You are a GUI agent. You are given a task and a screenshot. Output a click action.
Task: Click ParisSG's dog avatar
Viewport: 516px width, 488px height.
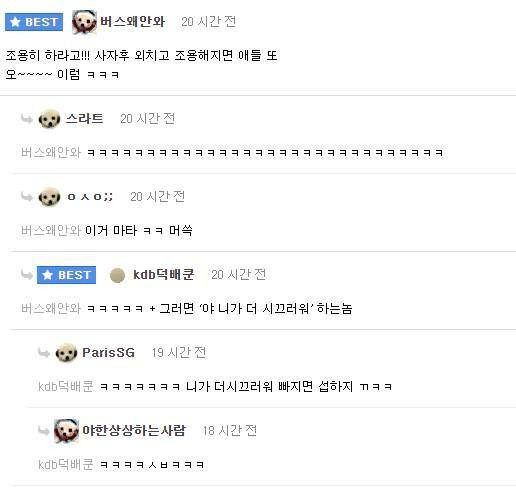tap(66, 353)
